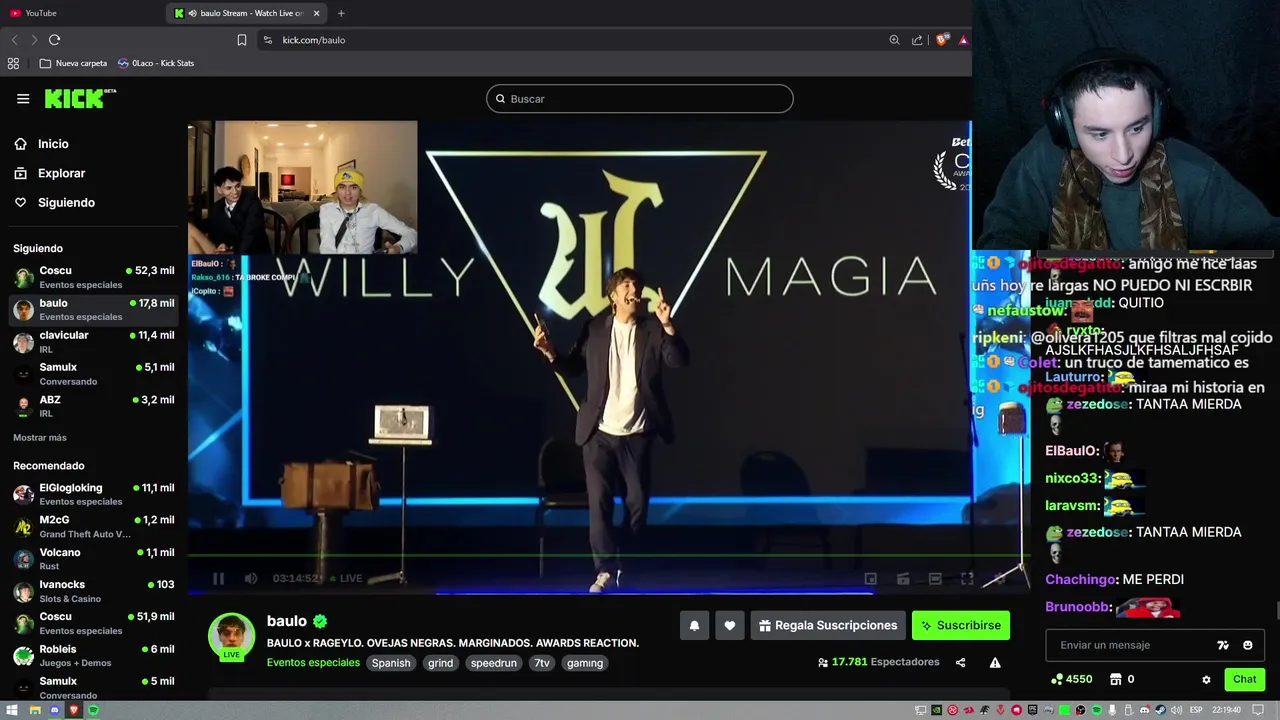Open Windows Start menu
Screen dimensions: 1280x720
click(x=12, y=710)
